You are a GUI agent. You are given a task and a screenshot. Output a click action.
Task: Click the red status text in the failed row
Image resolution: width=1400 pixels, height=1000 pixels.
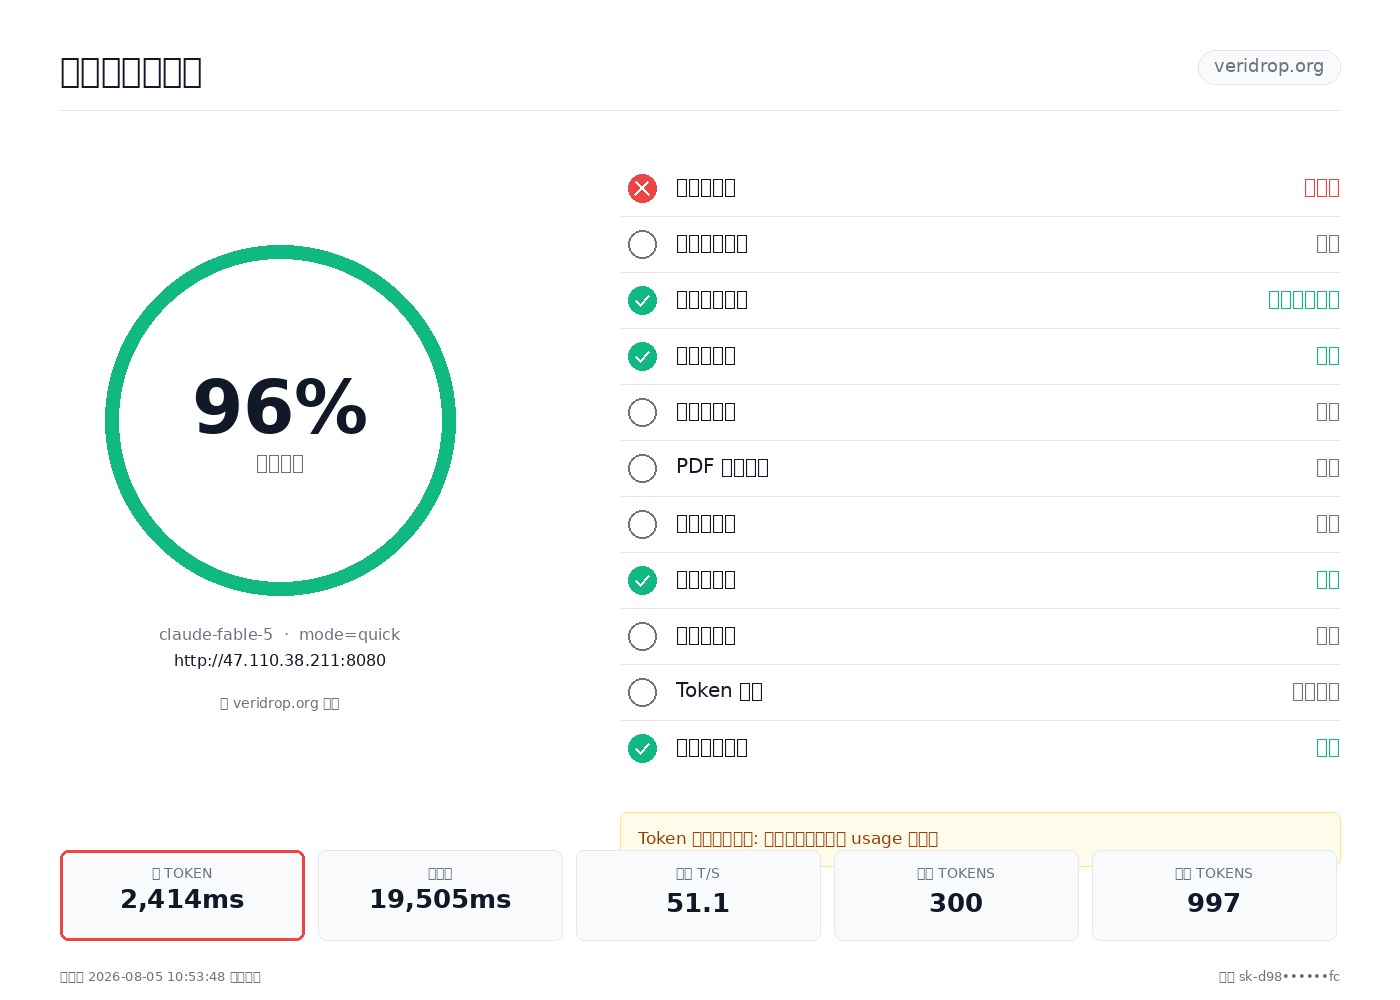point(1321,188)
